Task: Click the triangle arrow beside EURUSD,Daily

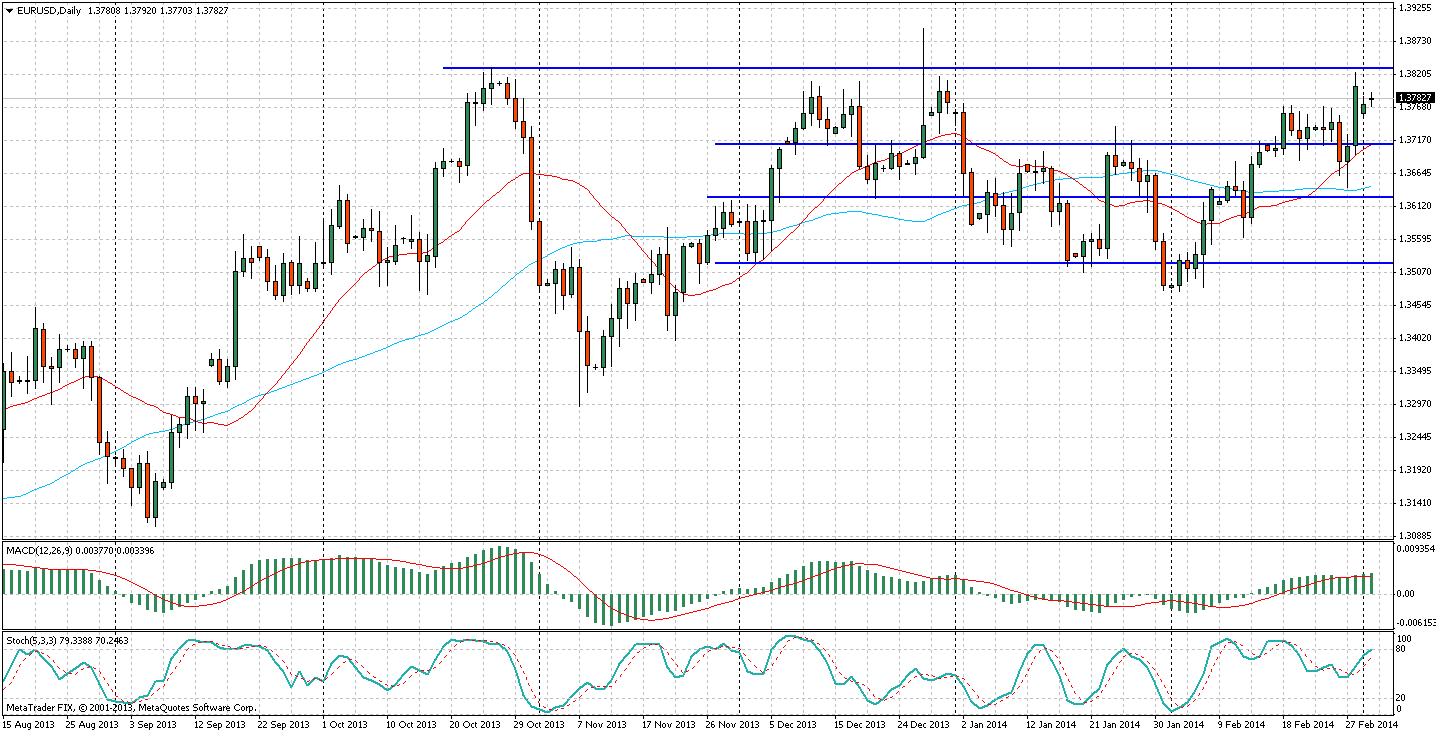Action: 9,10
